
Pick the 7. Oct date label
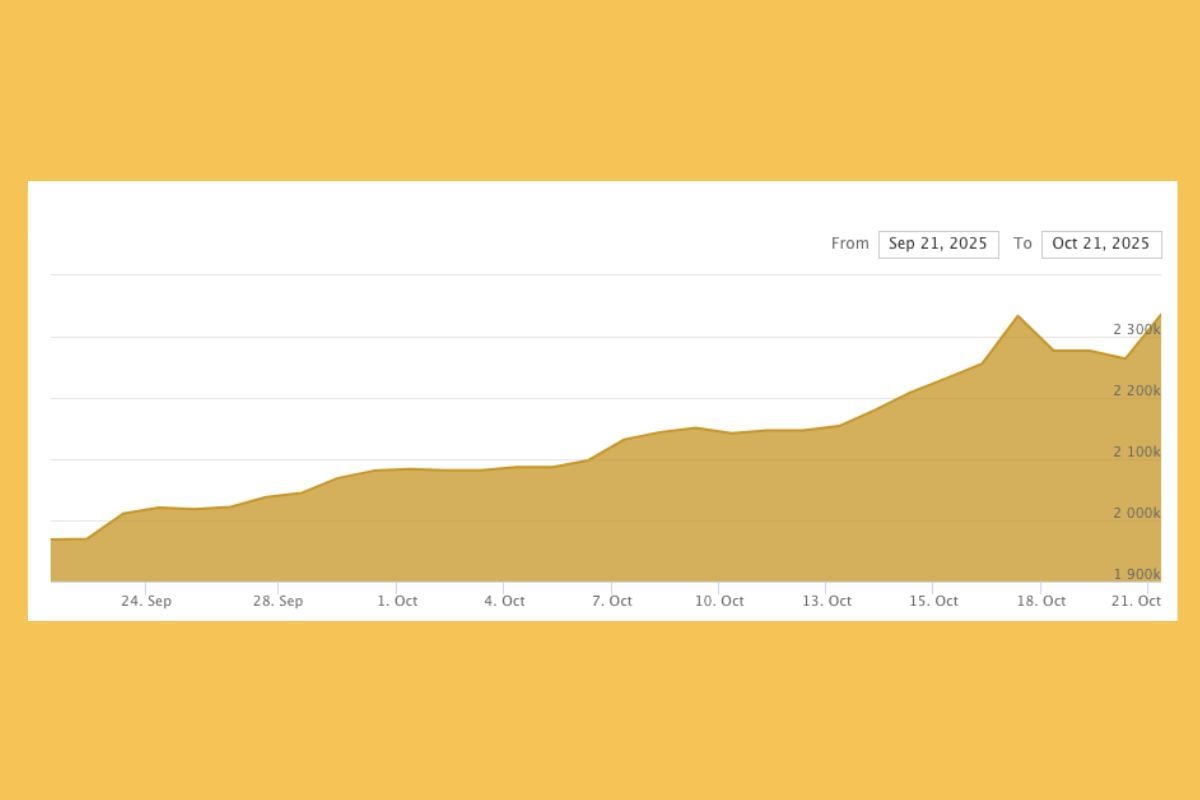[x=612, y=601]
